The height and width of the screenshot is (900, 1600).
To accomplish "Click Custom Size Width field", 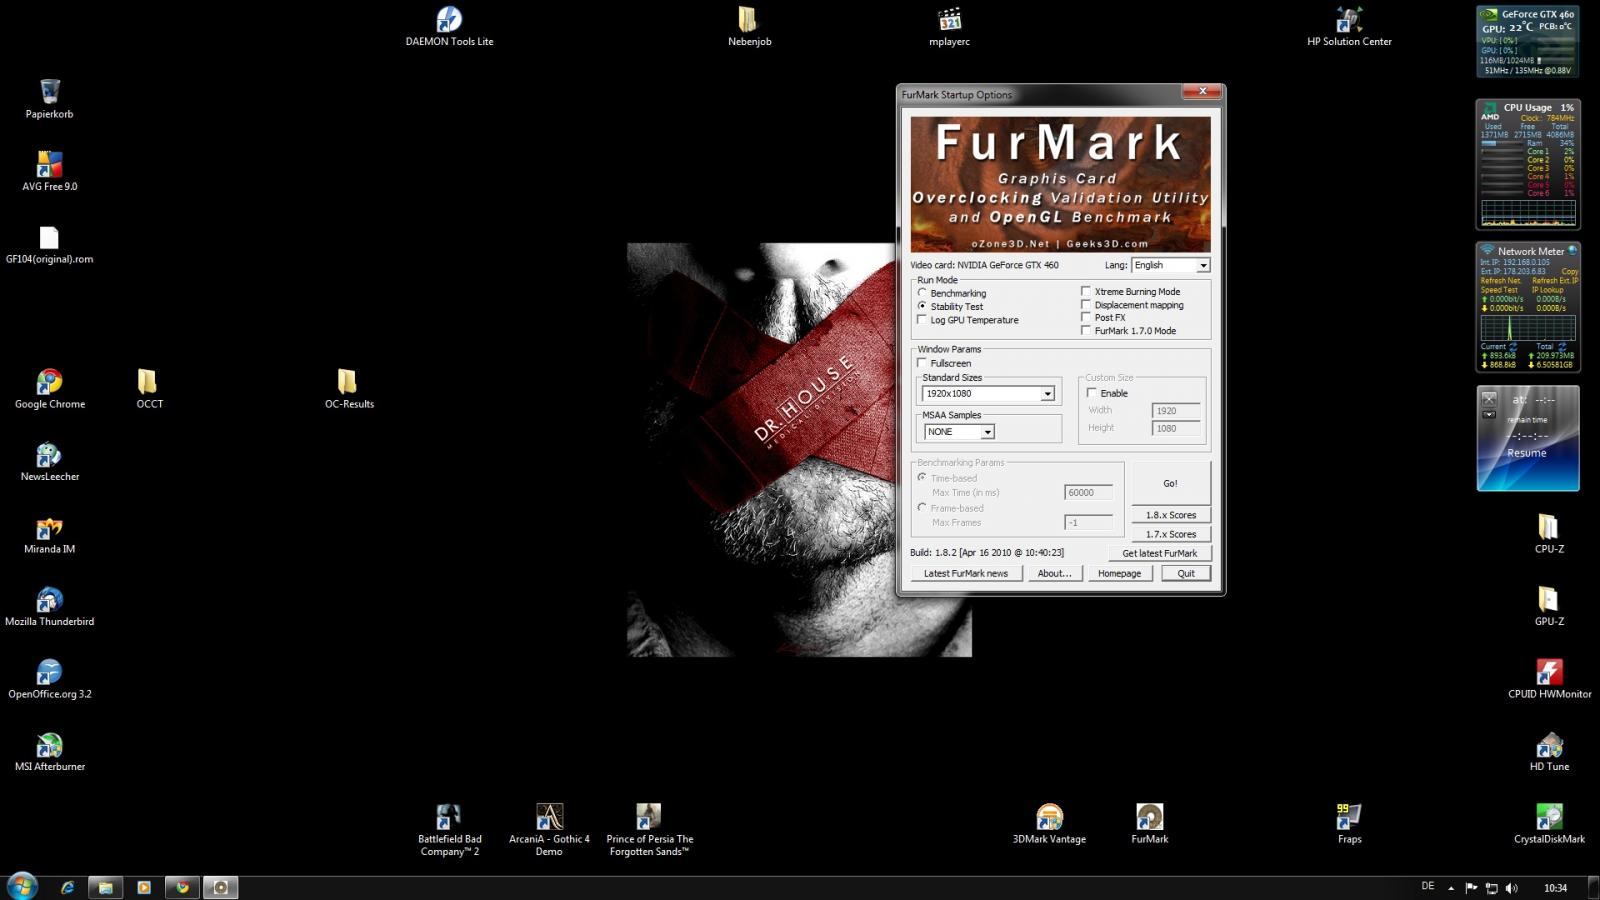I will tap(1176, 410).
